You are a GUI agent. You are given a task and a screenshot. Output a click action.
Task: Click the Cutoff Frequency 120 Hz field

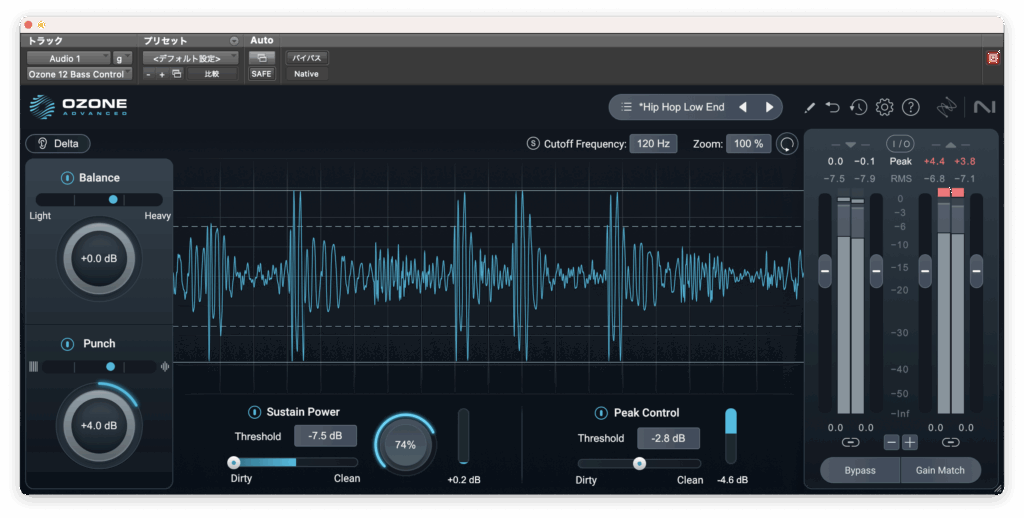click(653, 144)
